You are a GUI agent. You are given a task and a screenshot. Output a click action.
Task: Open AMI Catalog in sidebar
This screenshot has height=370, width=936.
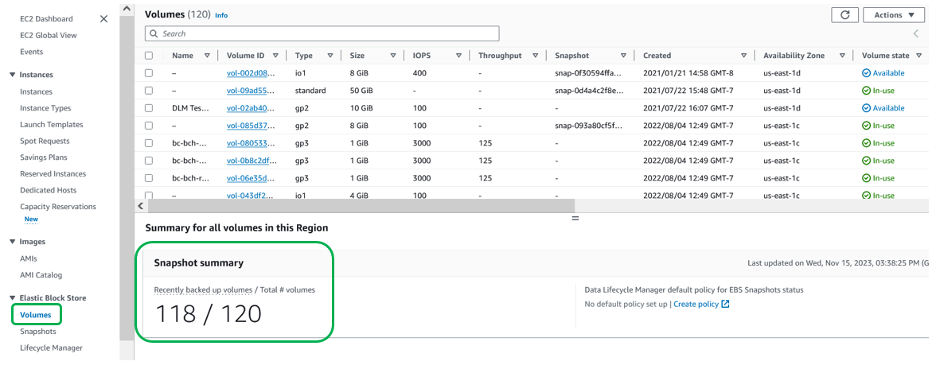tap(41, 275)
